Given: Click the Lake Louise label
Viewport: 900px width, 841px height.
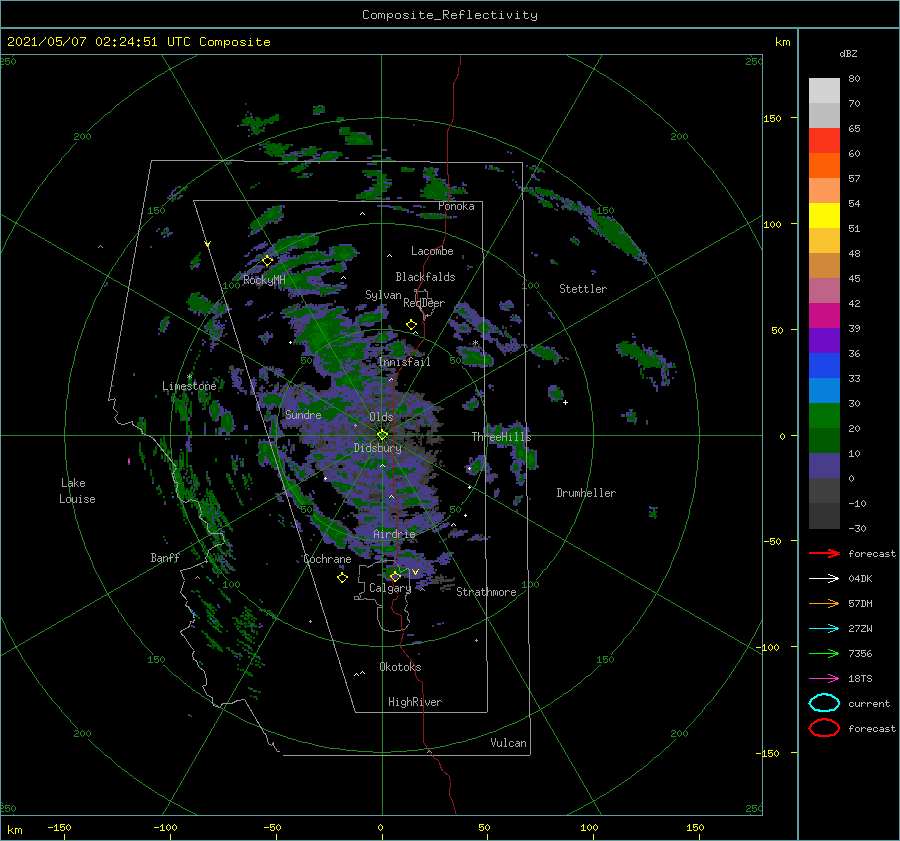Looking at the screenshot, I should click(x=77, y=491).
